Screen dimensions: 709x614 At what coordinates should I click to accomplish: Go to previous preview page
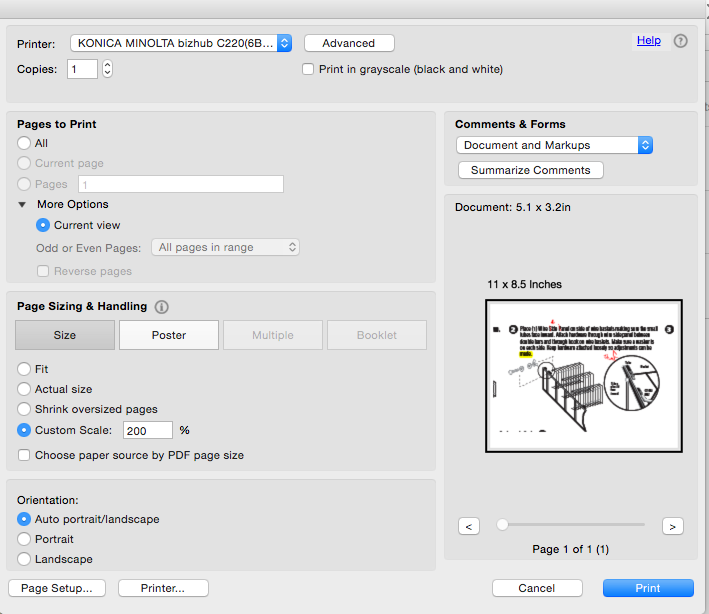pos(469,526)
